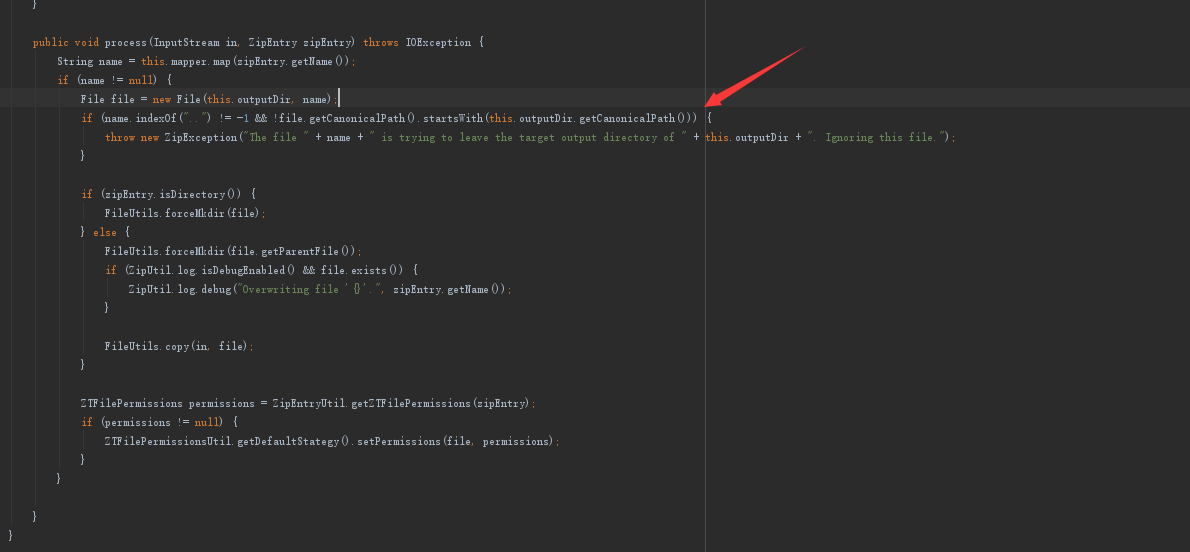Click the indexOf method call
Image resolution: width=1190 pixels, height=552 pixels.
point(158,118)
